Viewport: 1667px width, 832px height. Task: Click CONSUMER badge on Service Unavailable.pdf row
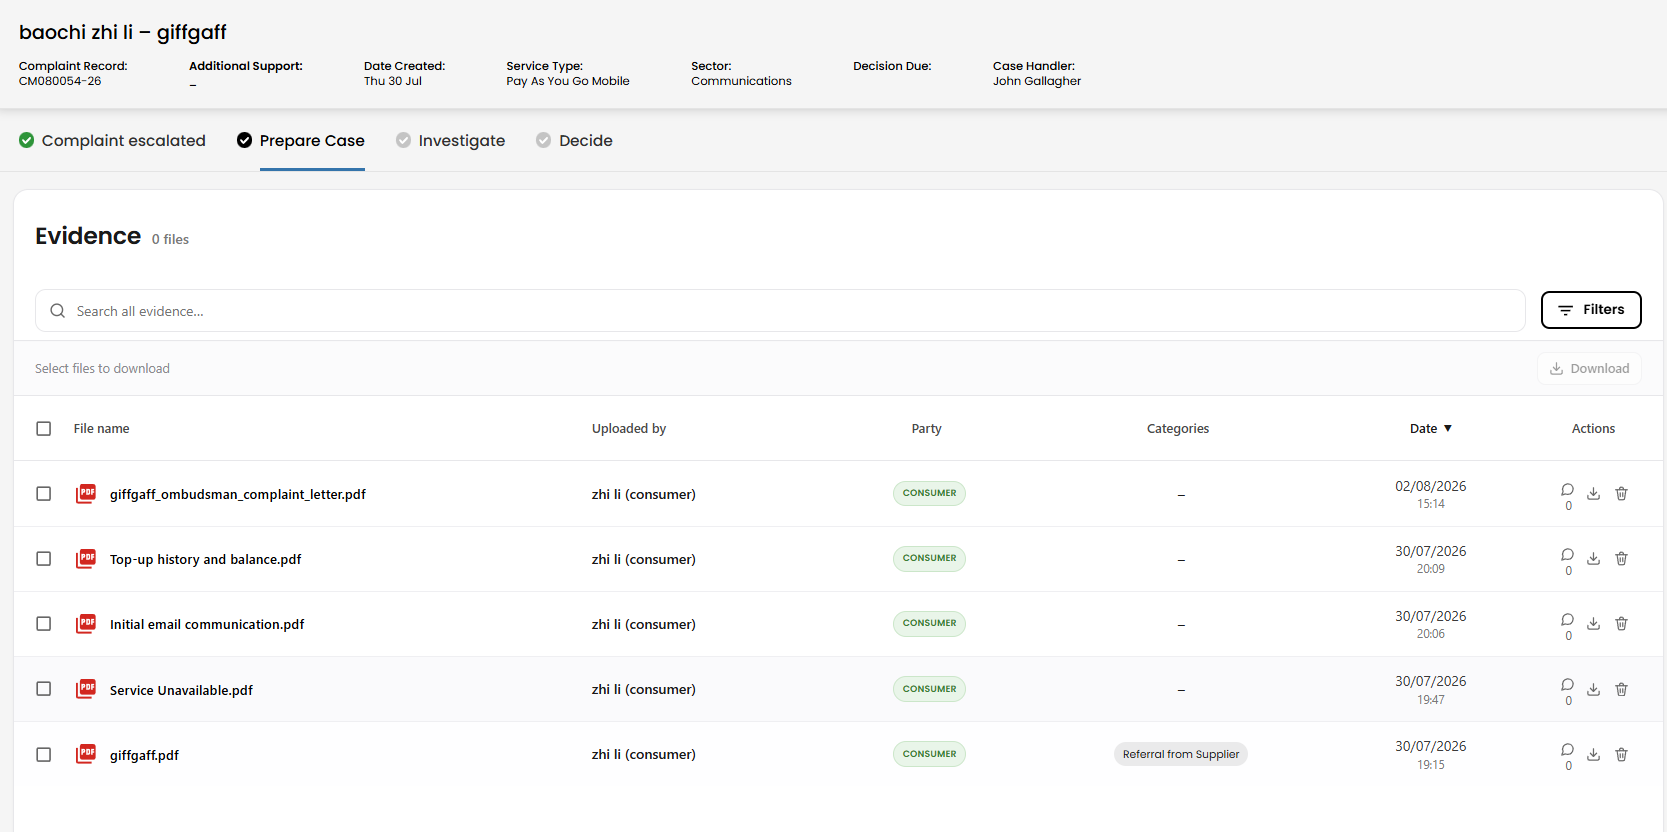[x=929, y=689]
